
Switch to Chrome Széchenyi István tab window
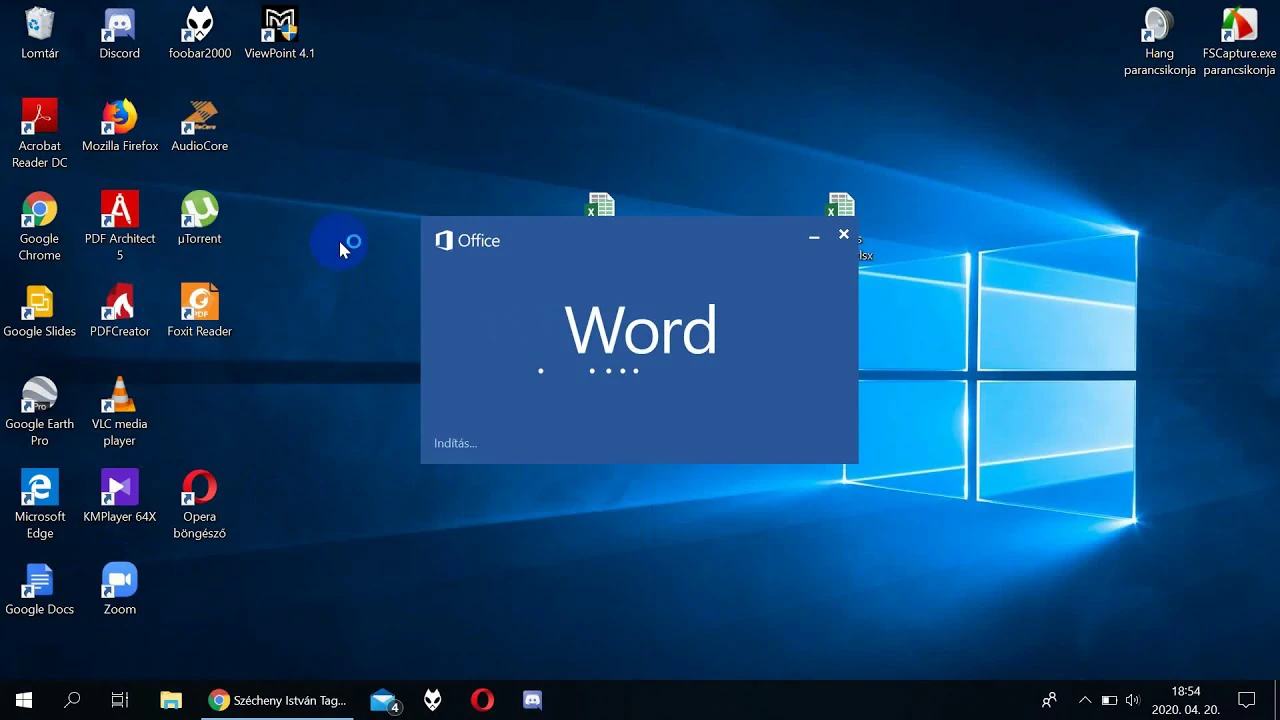[278, 700]
